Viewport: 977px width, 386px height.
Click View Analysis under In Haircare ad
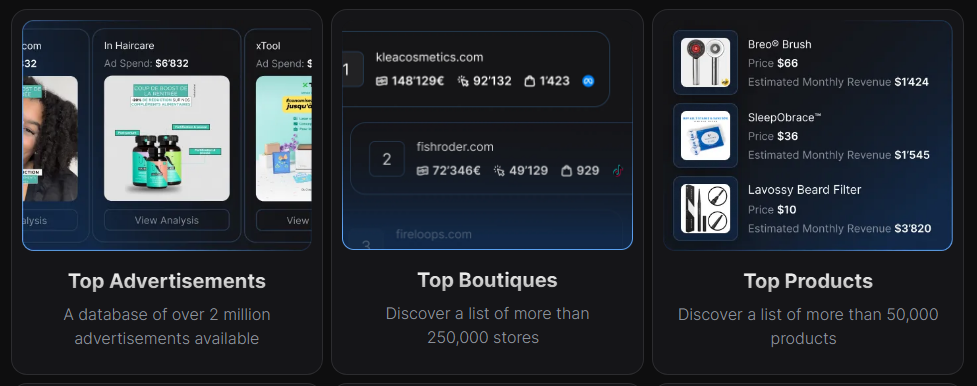pos(166,220)
